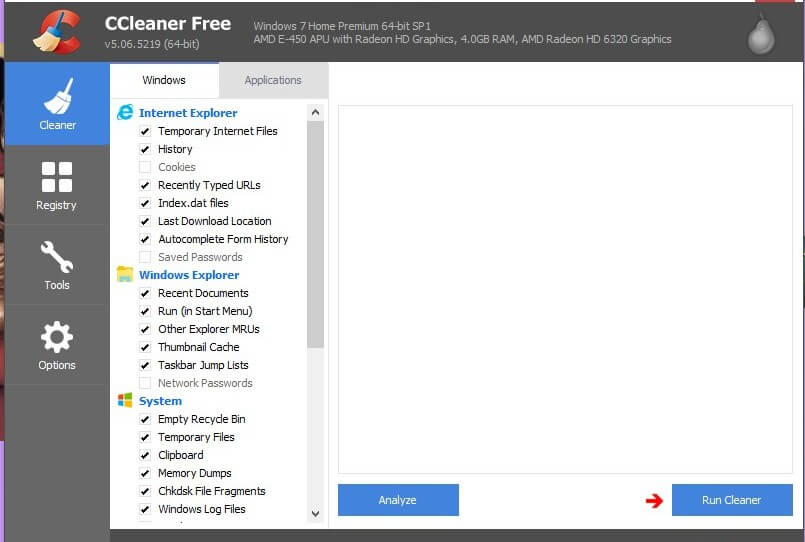Toggle Run (in Start Menu) checkbox
The image size is (805, 542).
click(145, 311)
